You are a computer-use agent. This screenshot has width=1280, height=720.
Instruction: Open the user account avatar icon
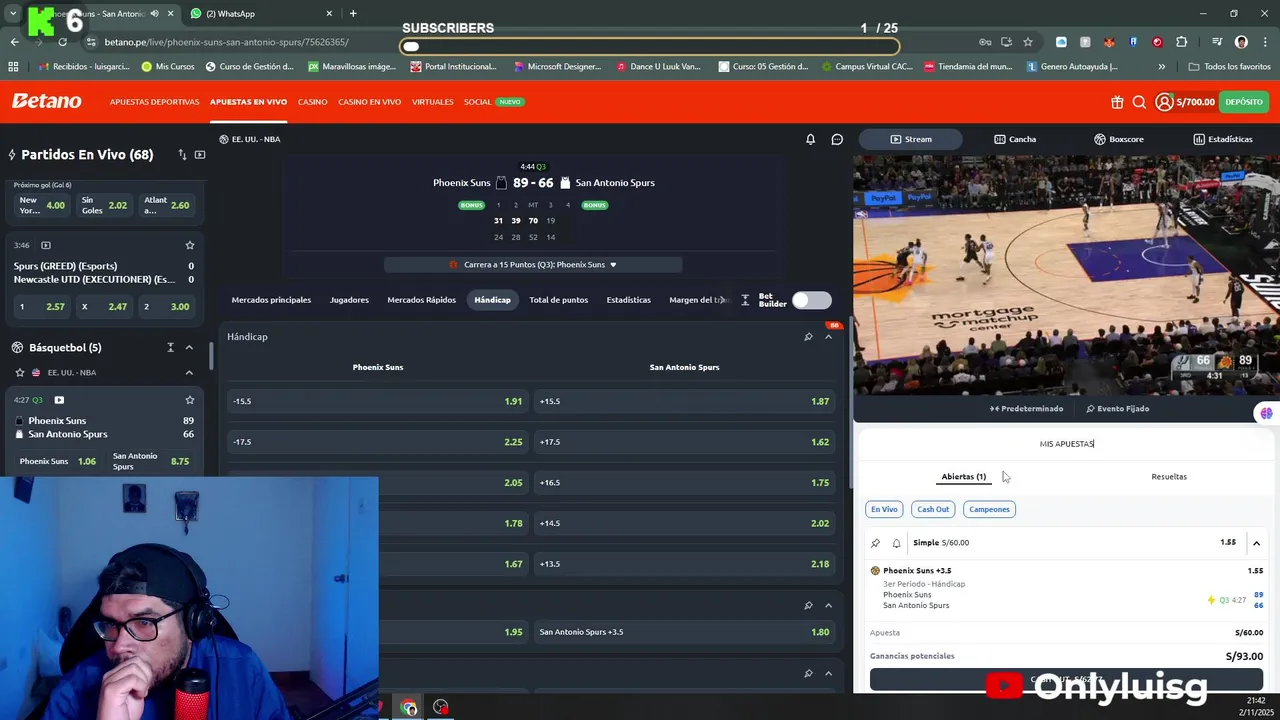tap(1164, 102)
